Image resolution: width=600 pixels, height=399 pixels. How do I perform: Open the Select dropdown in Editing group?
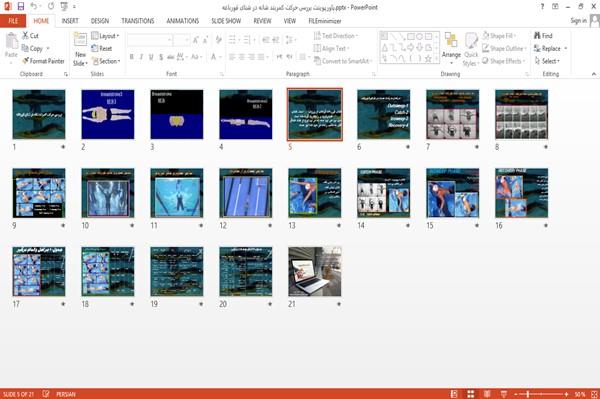click(547, 61)
